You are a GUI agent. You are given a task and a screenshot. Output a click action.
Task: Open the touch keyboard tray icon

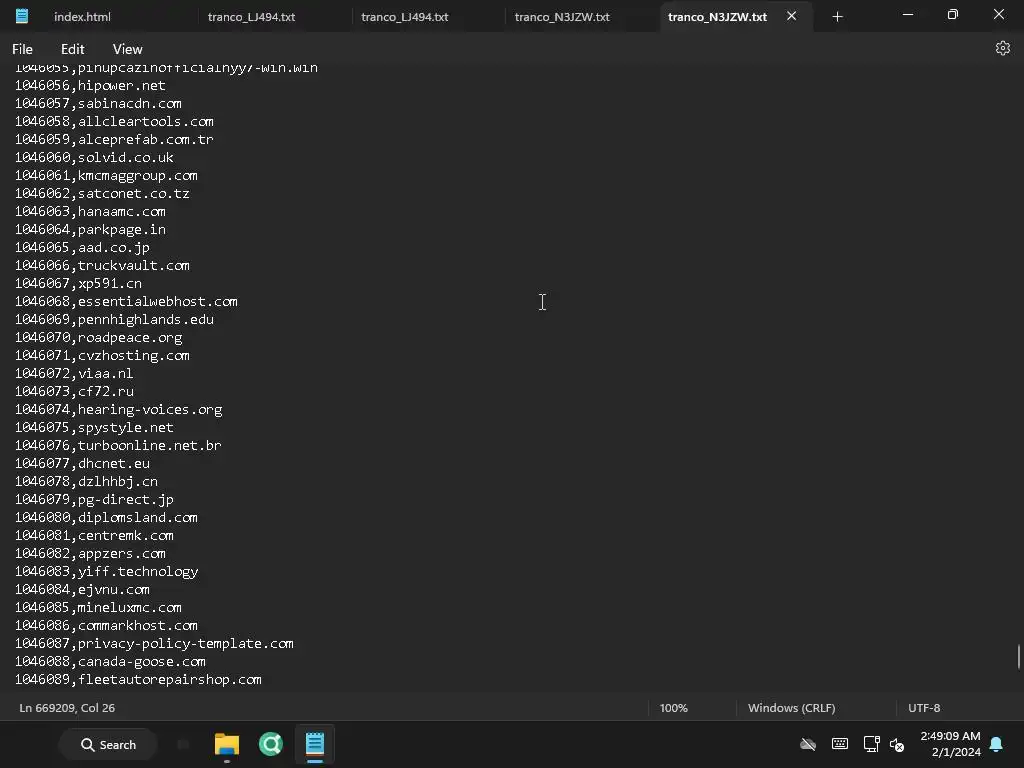840,744
